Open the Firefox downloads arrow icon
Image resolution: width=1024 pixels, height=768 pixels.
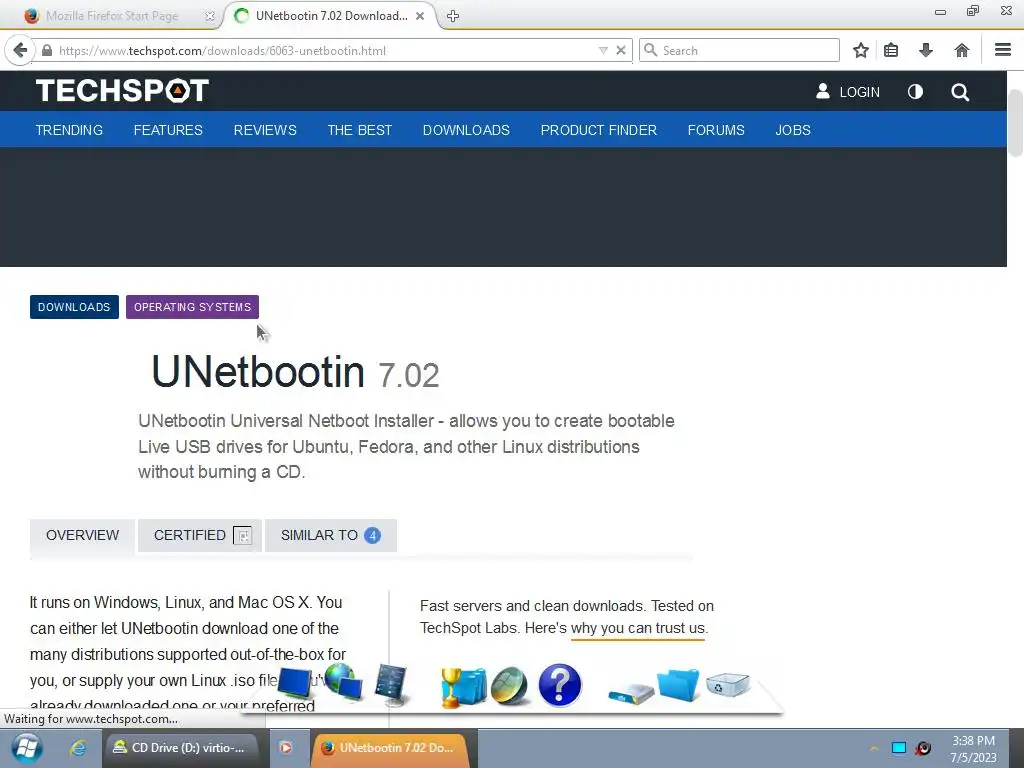click(x=925, y=50)
